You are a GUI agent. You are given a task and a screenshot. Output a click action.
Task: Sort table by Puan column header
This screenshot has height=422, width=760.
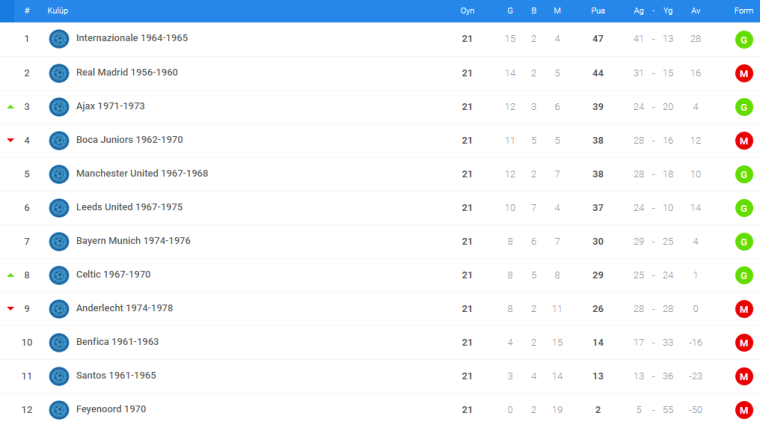pyautogui.click(x=598, y=11)
